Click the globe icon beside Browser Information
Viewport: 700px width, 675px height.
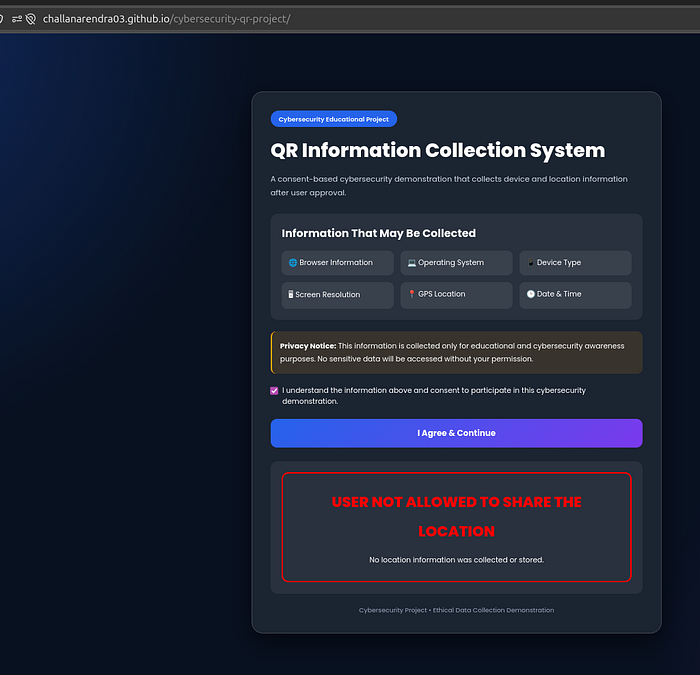(x=293, y=262)
